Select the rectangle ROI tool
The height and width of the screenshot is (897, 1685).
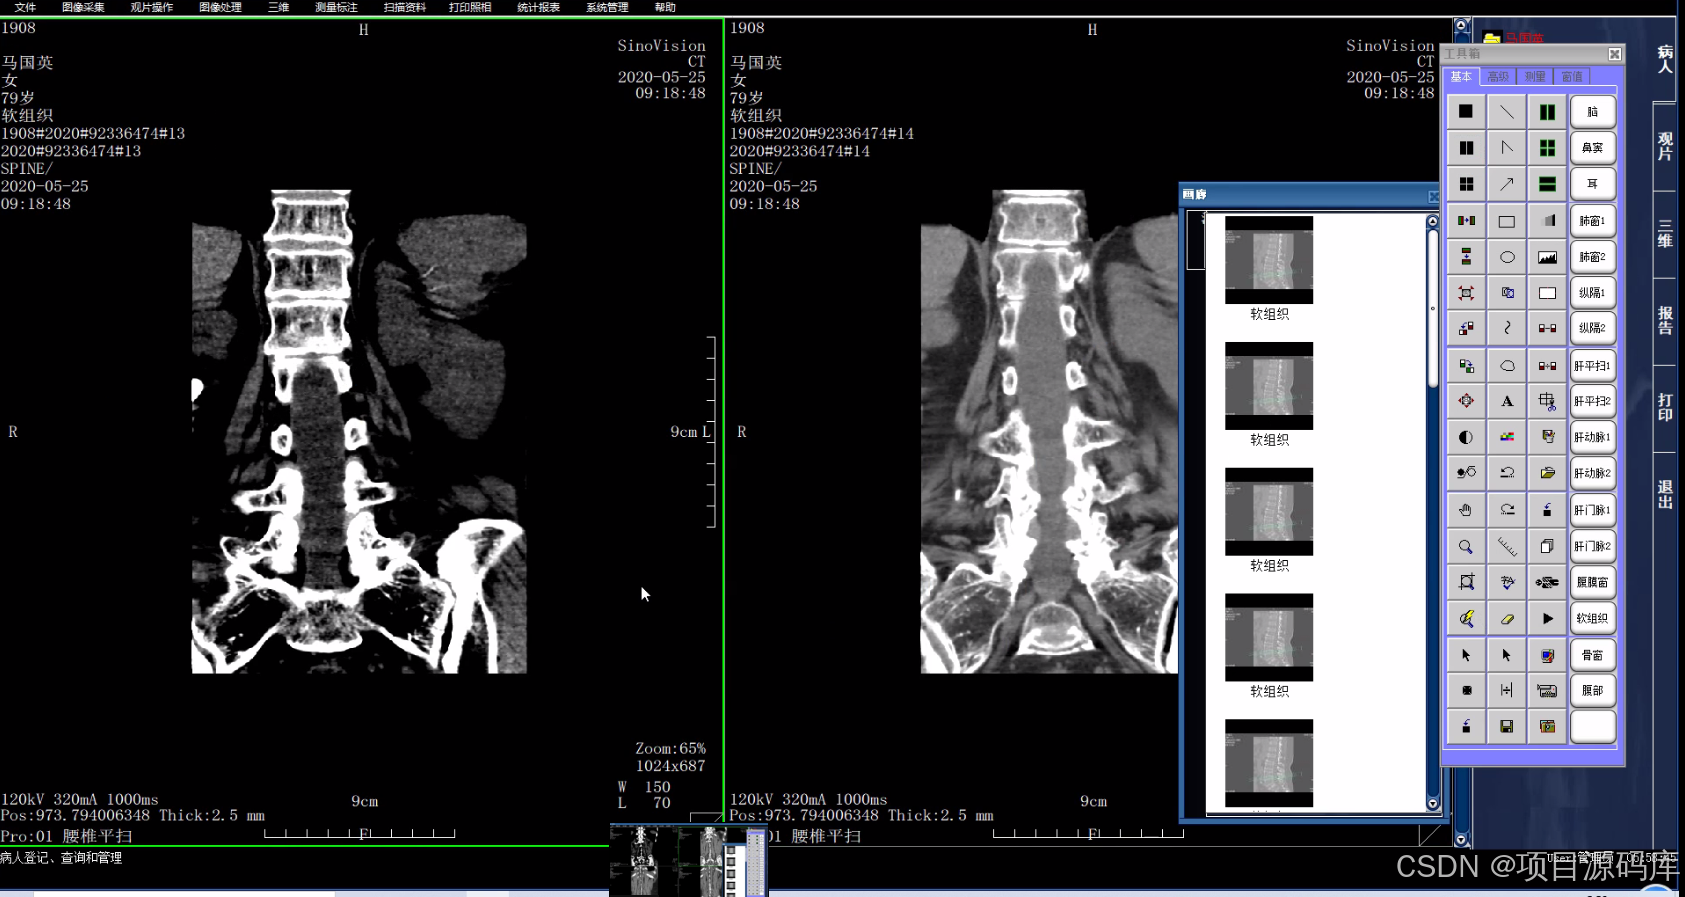click(x=1507, y=221)
